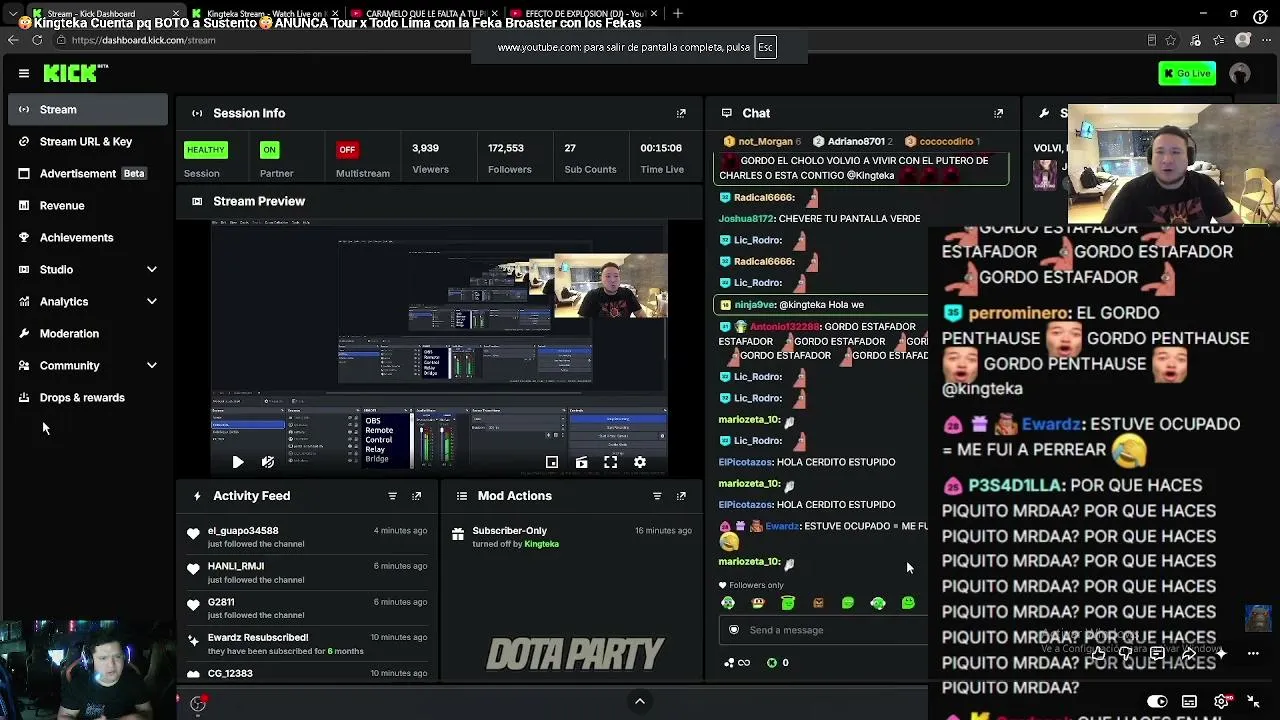Image resolution: width=1280 pixels, height=720 pixels.
Task: Go back in browser history
Action: (x=13, y=40)
